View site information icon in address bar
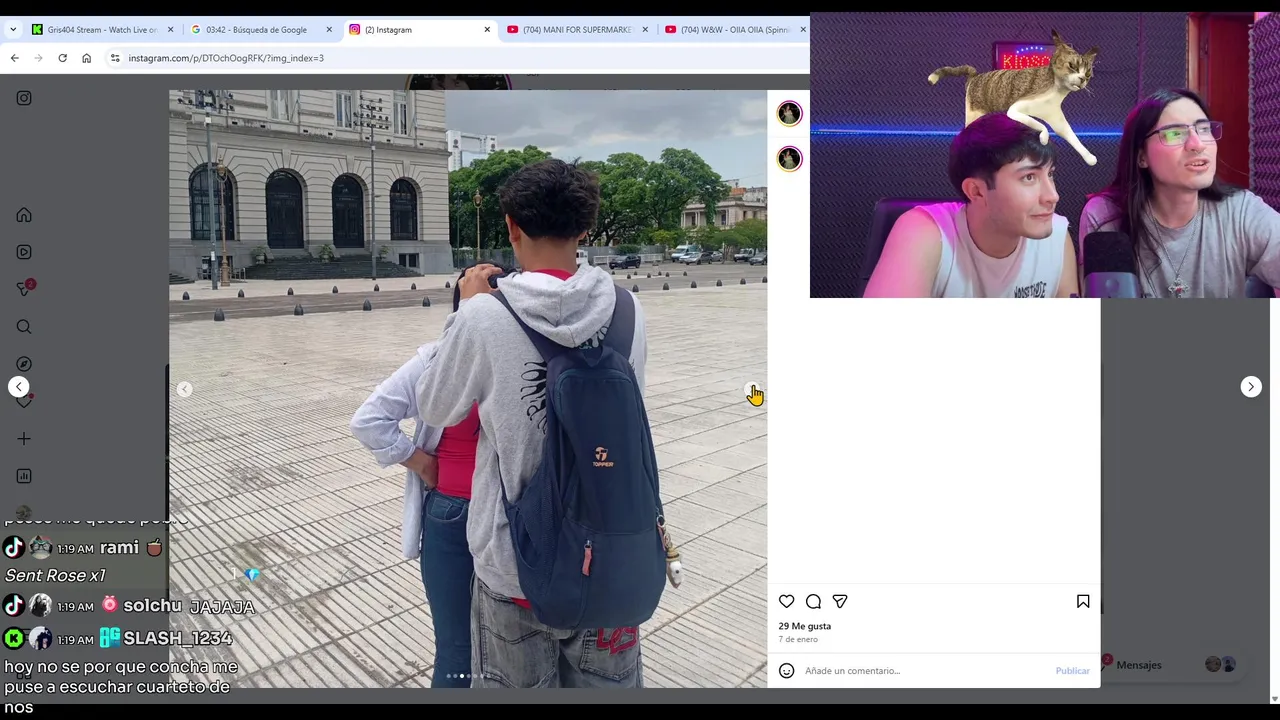 point(115,58)
